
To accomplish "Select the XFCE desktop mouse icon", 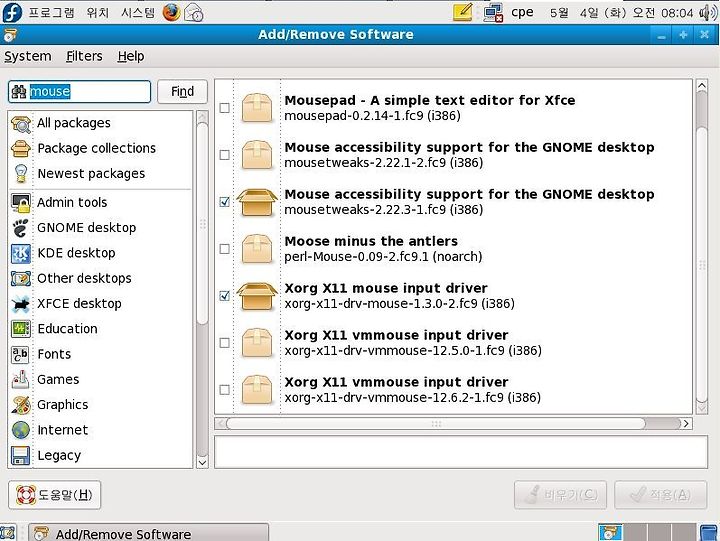I will (x=21, y=304).
